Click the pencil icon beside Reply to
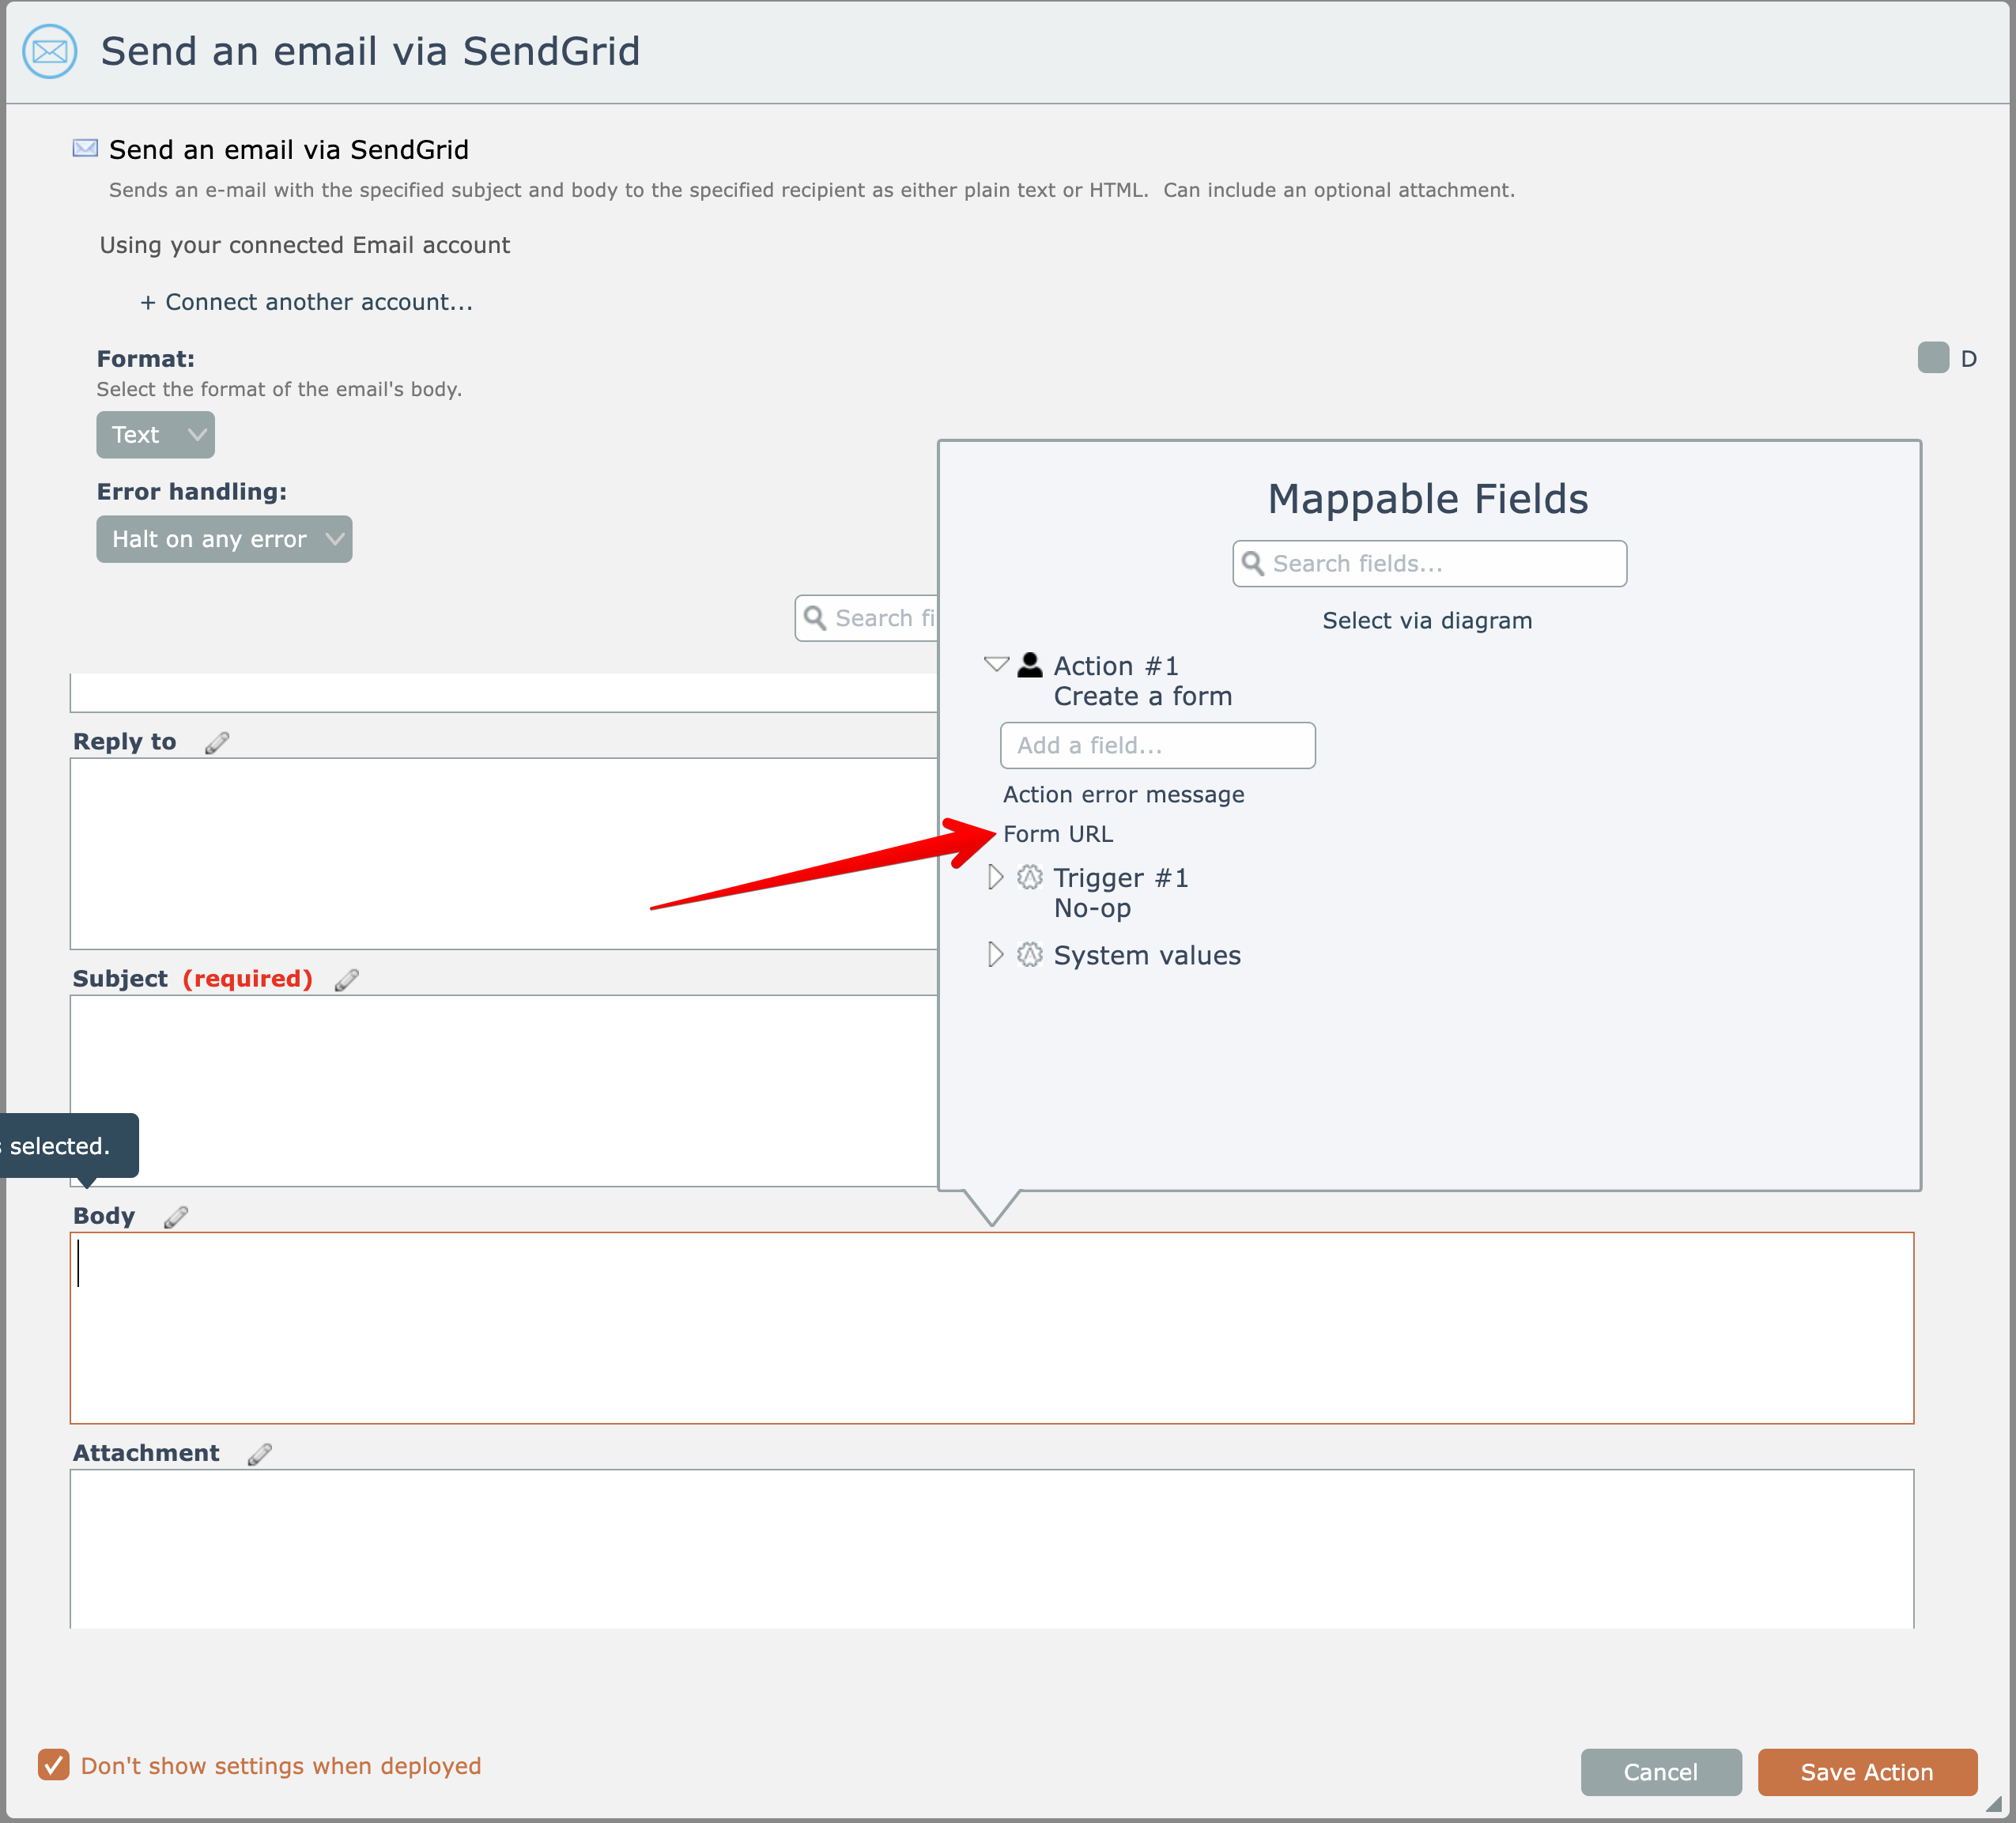2016x1823 pixels. (x=217, y=742)
